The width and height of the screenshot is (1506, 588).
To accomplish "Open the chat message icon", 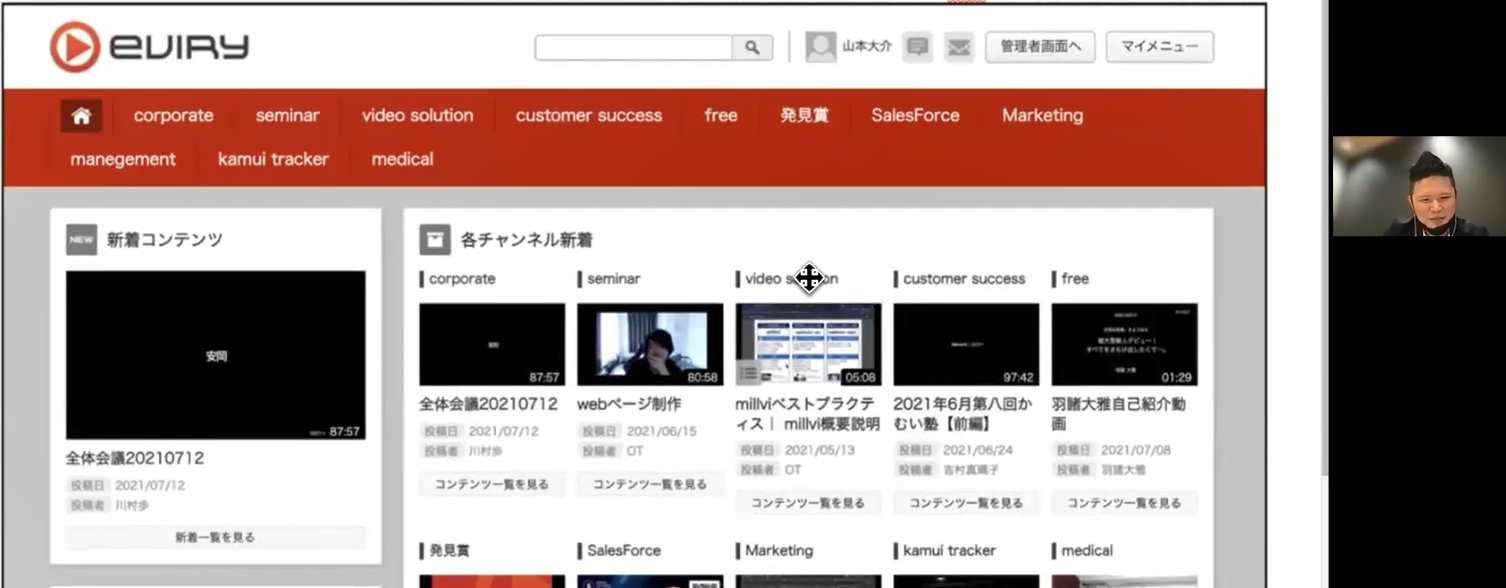I will pos(916,47).
